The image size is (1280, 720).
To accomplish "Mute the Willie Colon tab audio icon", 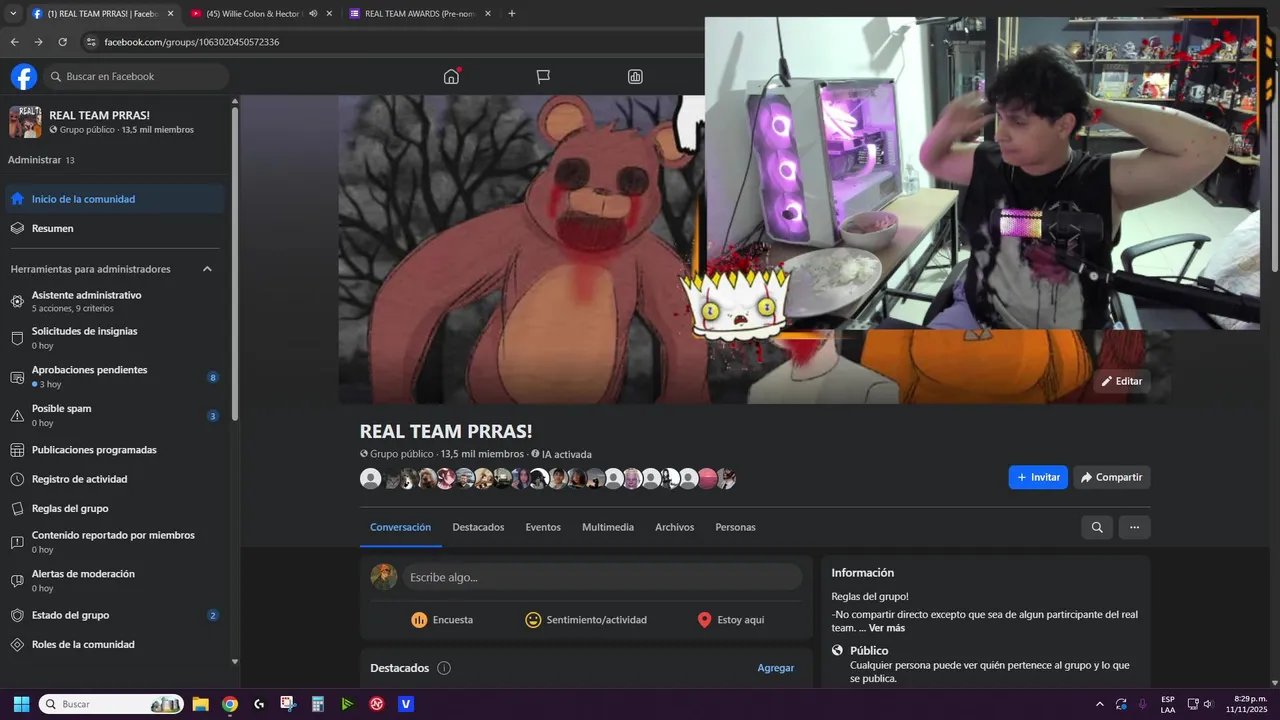I will (x=313, y=14).
